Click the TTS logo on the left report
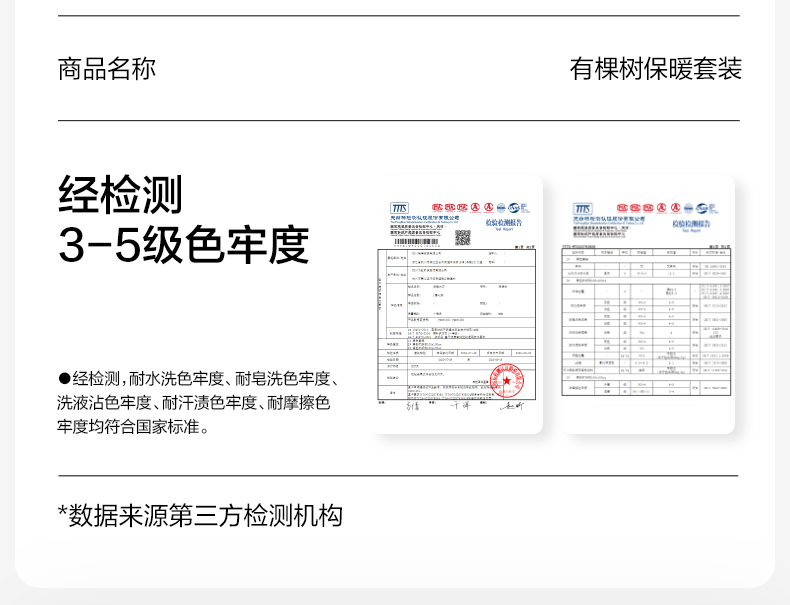The width and height of the screenshot is (790, 605). coord(400,207)
